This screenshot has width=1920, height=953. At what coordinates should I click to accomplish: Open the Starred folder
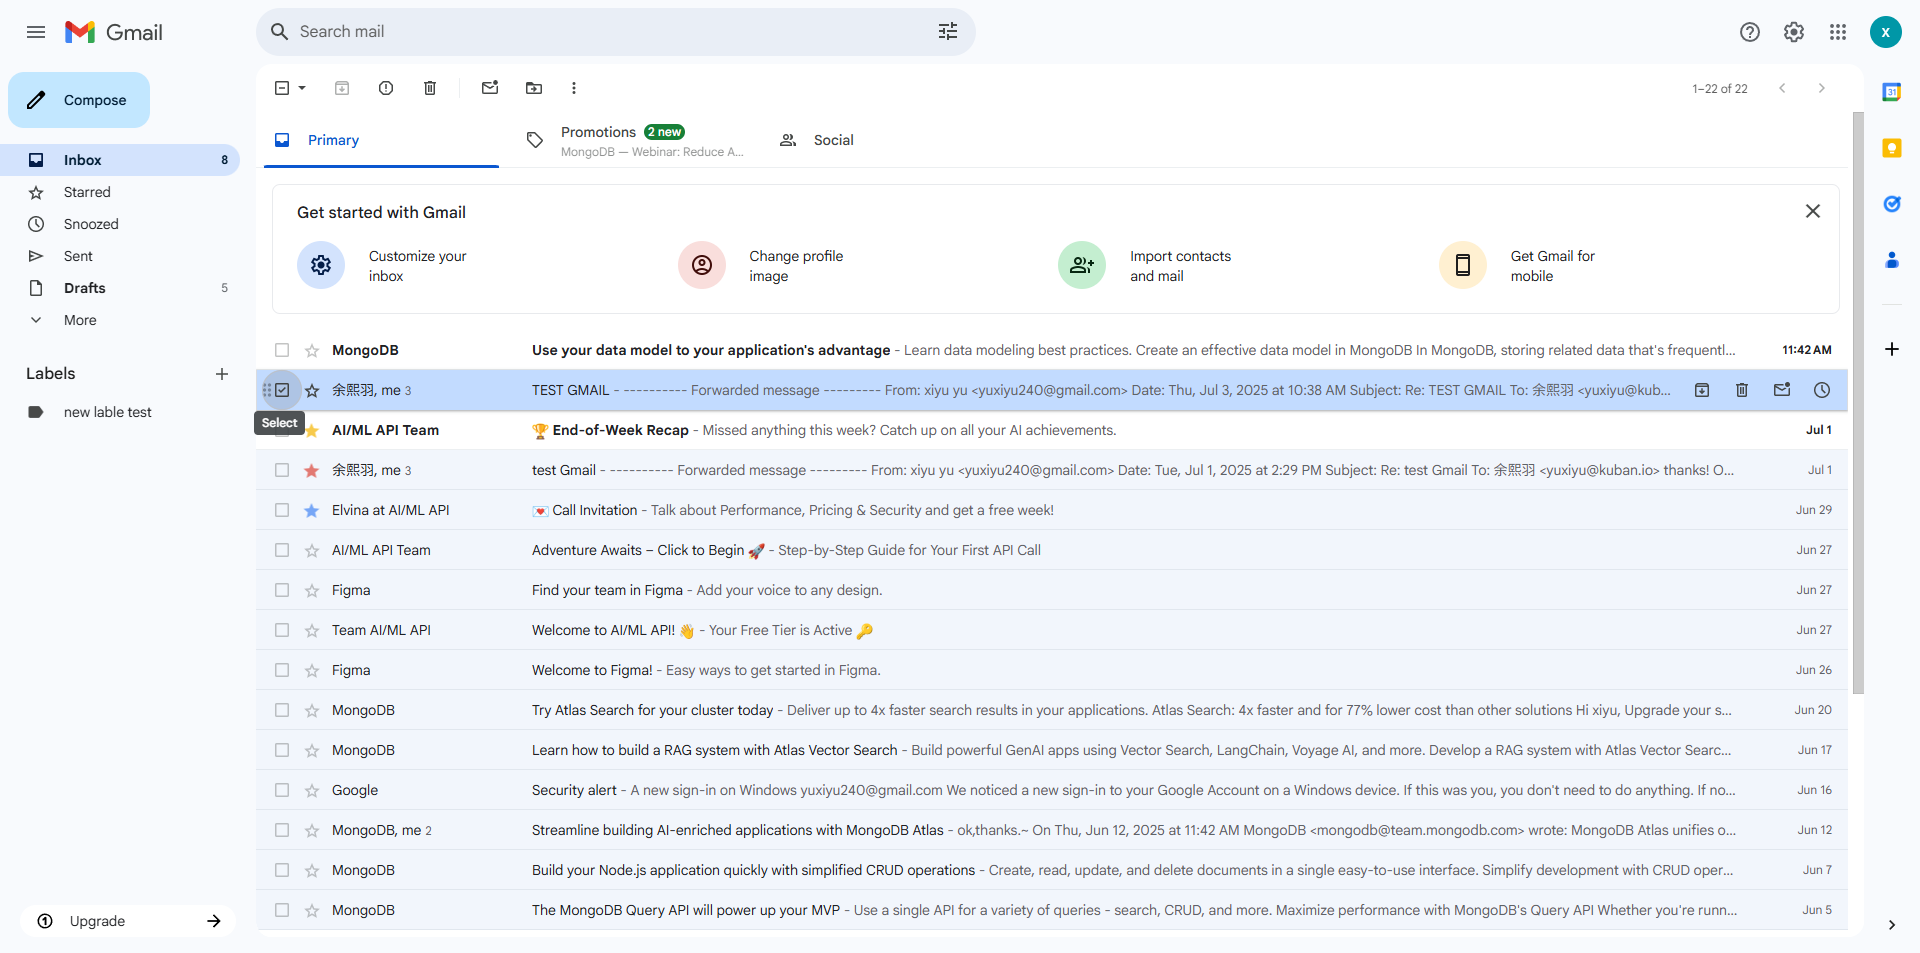pyautogui.click(x=120, y=192)
